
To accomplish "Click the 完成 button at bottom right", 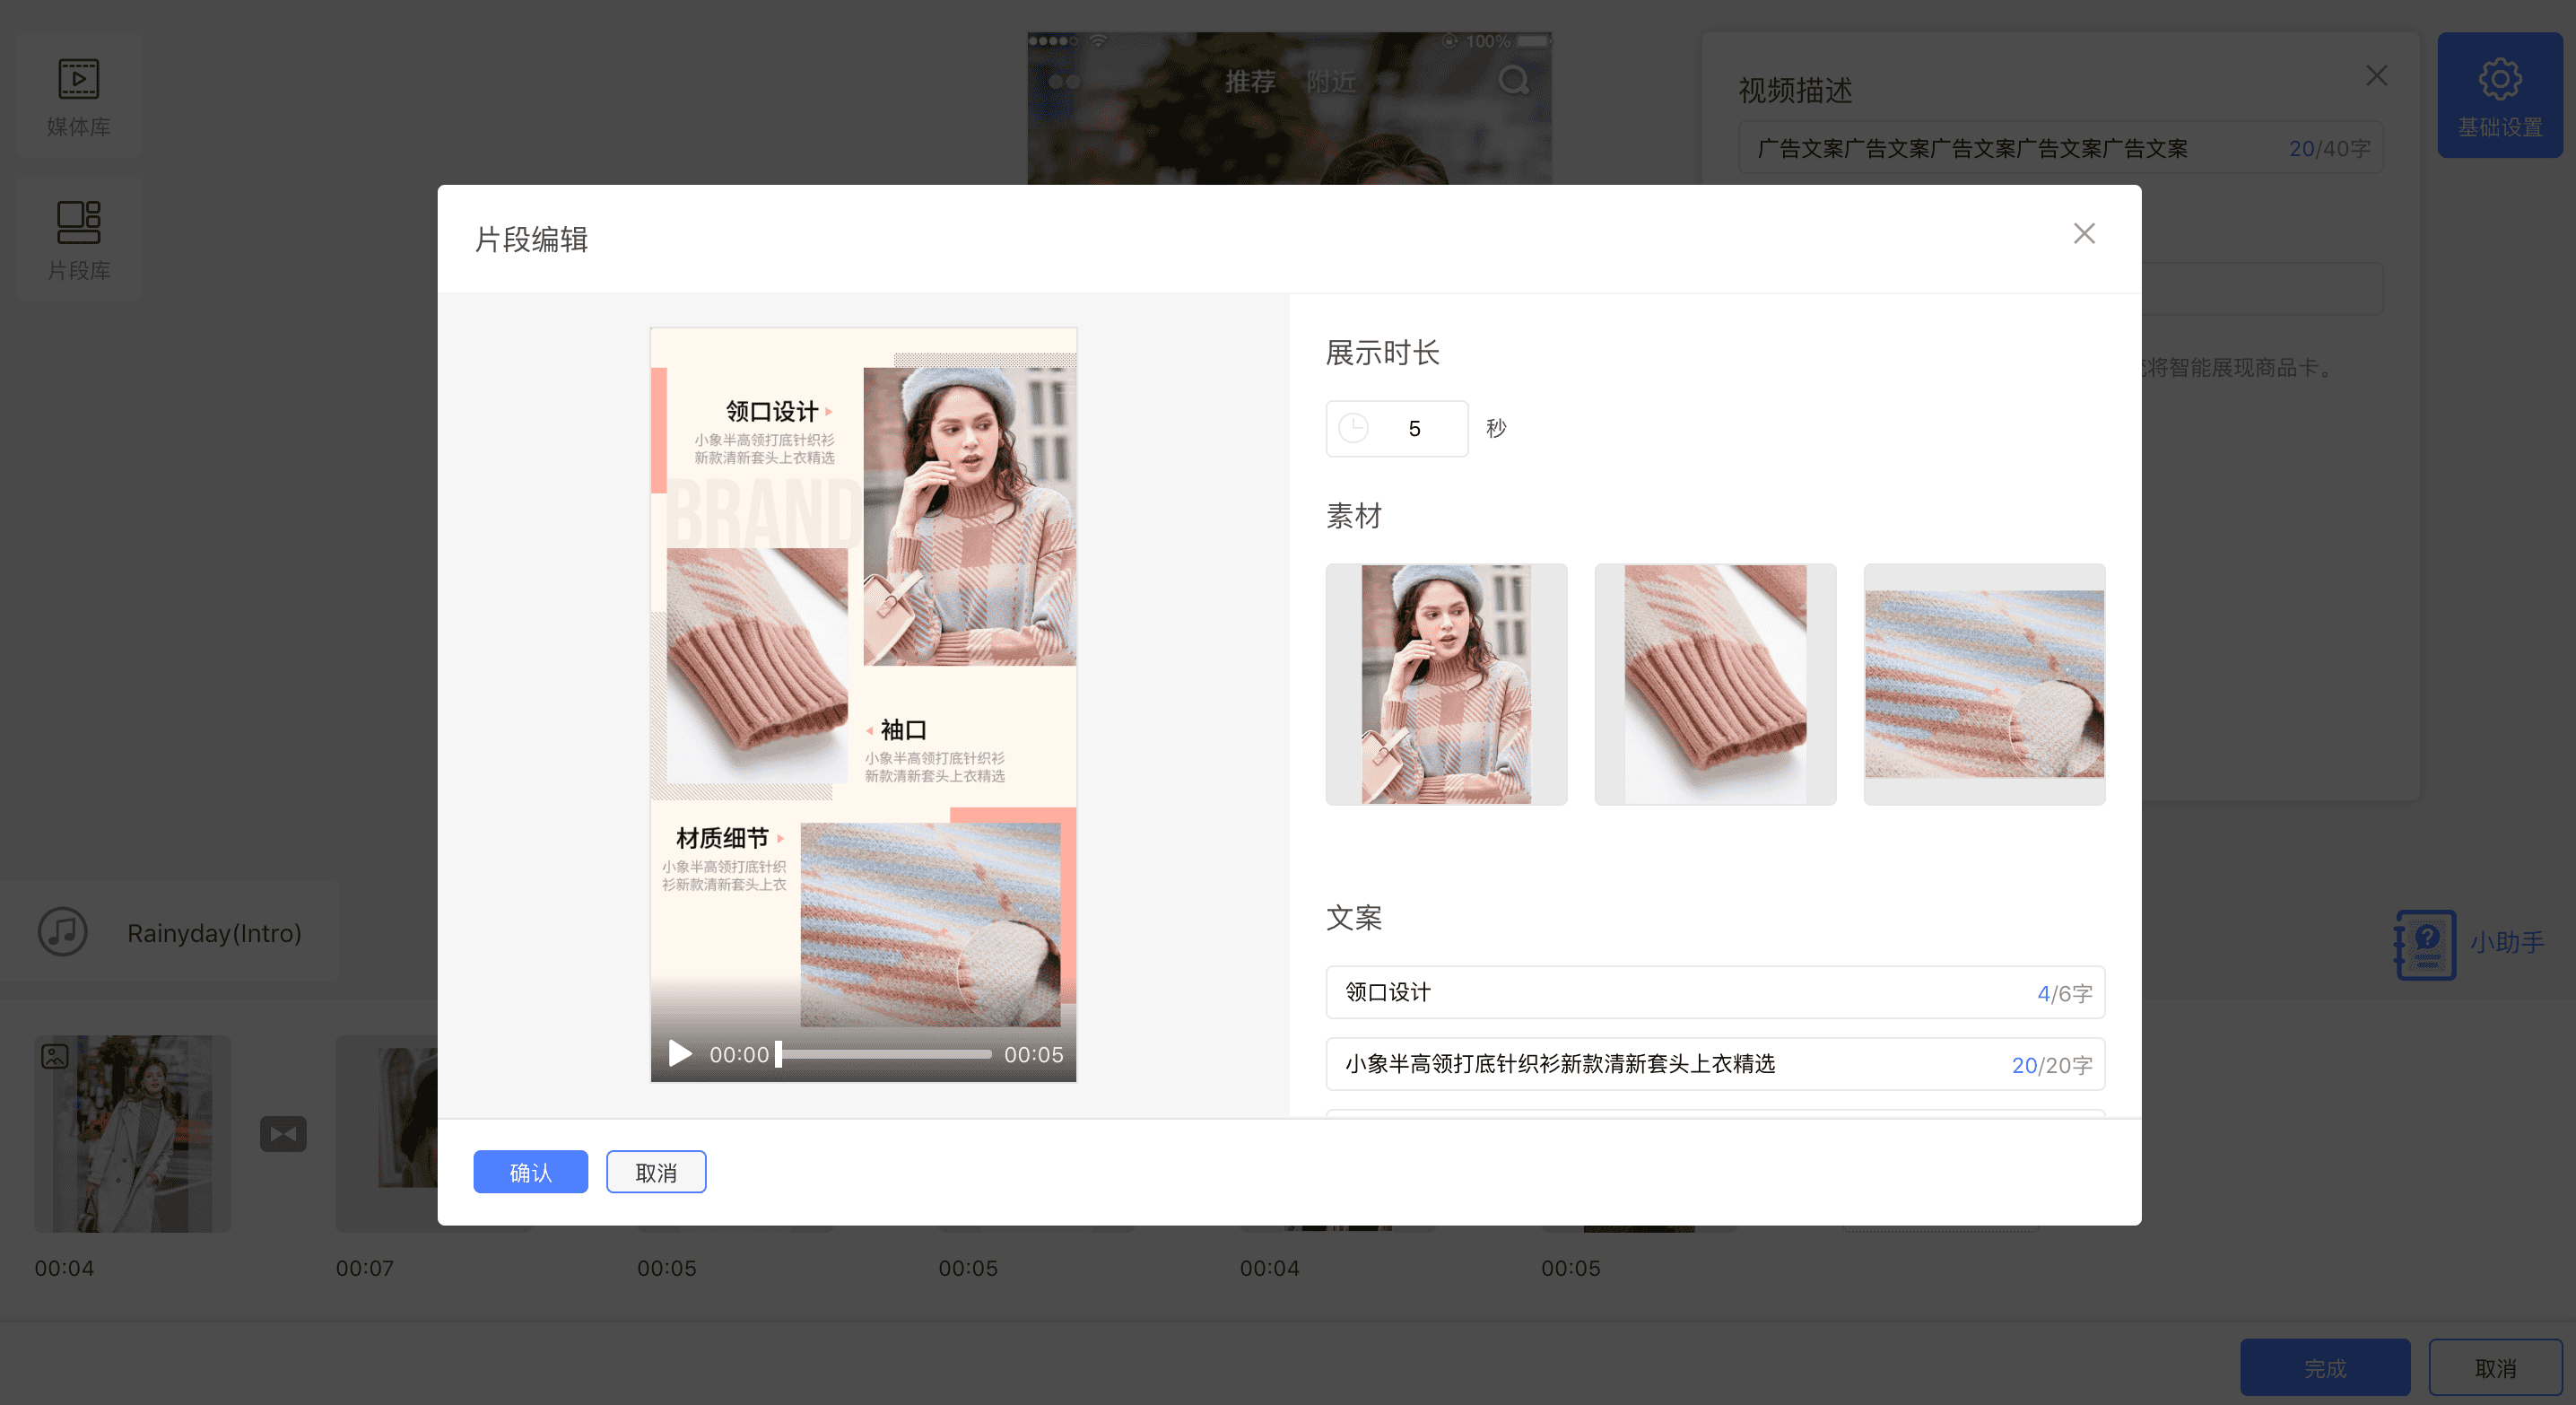I will (x=2325, y=1367).
